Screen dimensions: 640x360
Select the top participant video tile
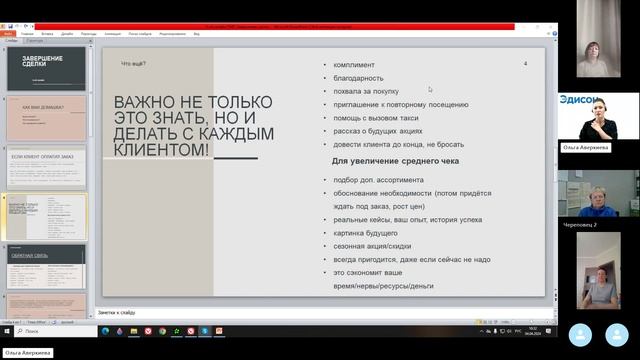(598, 38)
